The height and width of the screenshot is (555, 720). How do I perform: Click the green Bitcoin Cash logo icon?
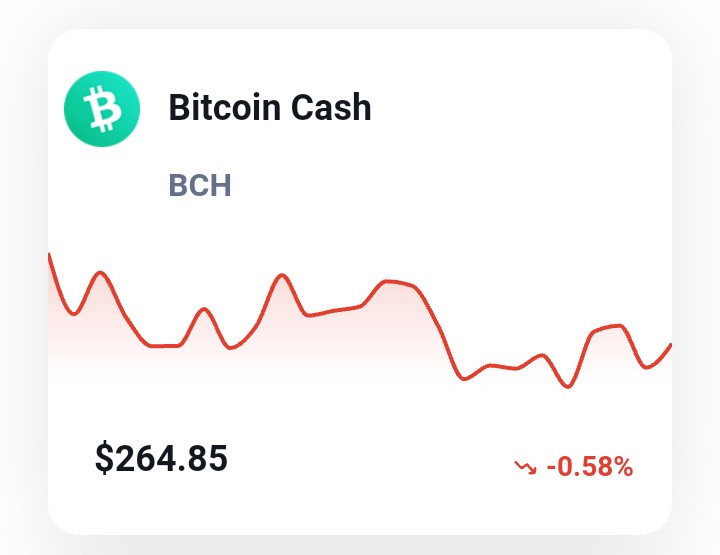click(102, 109)
